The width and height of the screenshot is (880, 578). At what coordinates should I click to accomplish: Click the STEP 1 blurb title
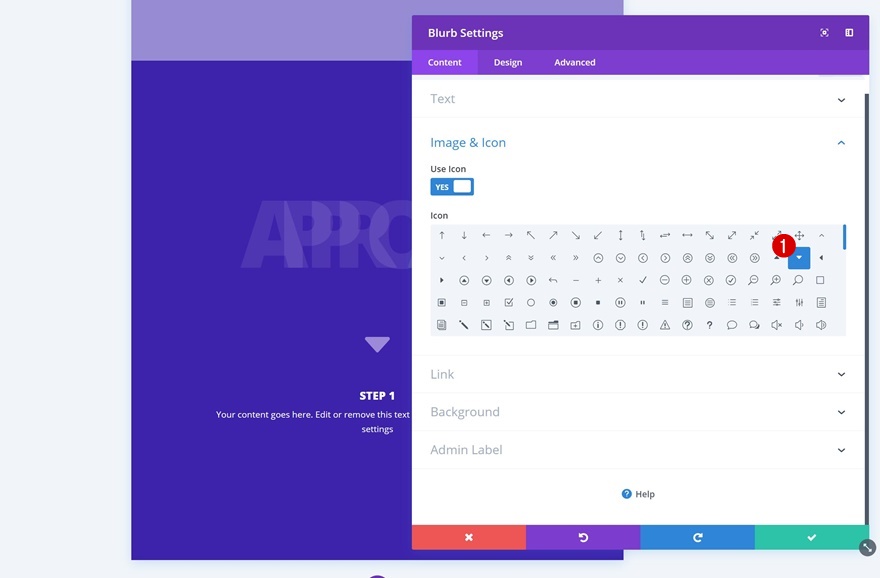[377, 396]
